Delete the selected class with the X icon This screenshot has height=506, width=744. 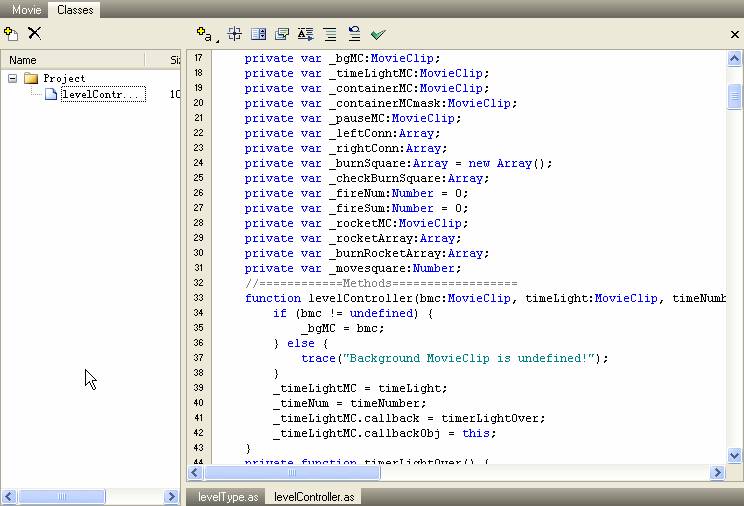(x=34, y=33)
